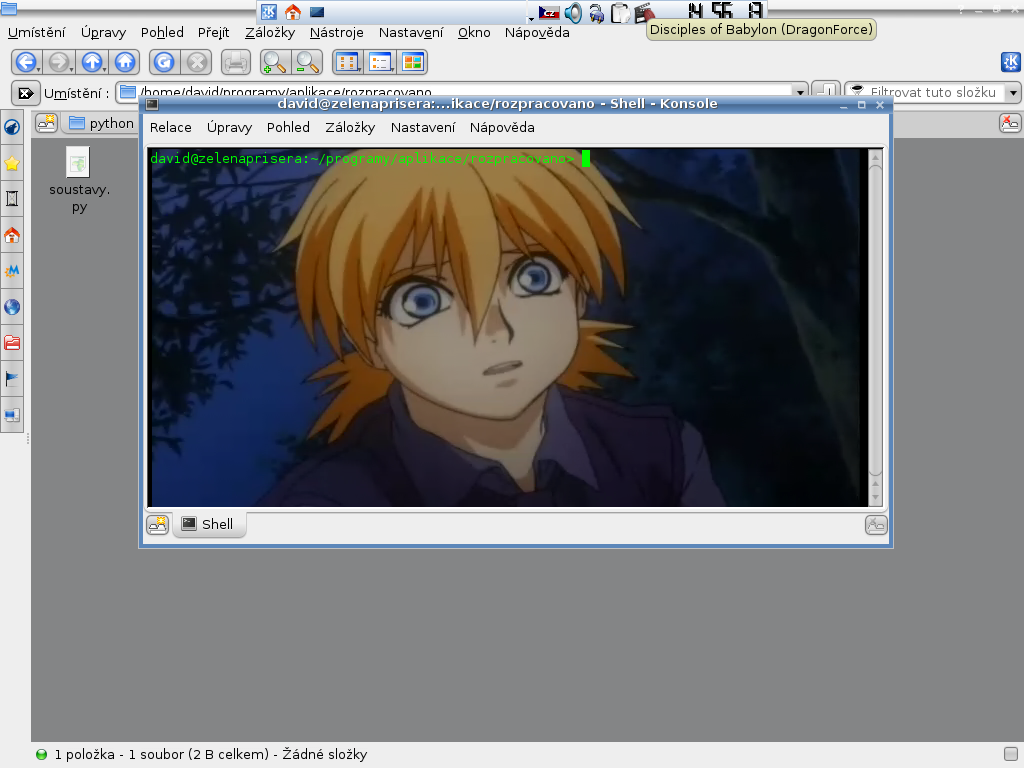Click the stop loading toolbar icon
The height and width of the screenshot is (768, 1024).
coord(197,62)
